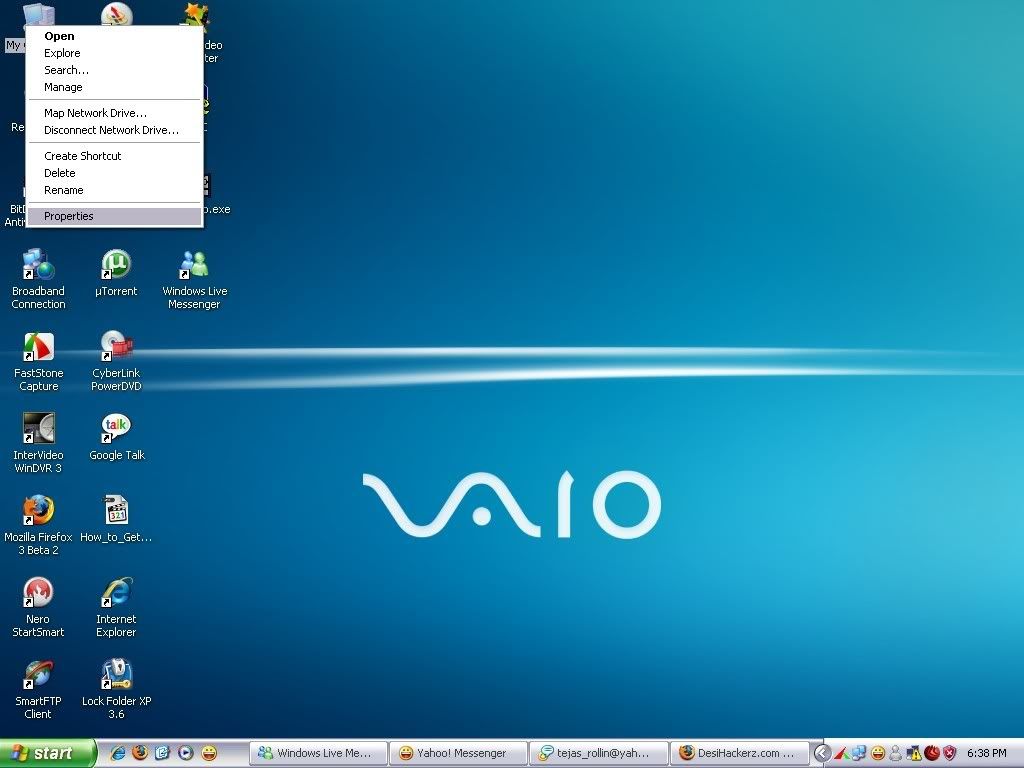1024x768 pixels.
Task: Click the Yahoo smiley tray icon
Action: coord(878,753)
